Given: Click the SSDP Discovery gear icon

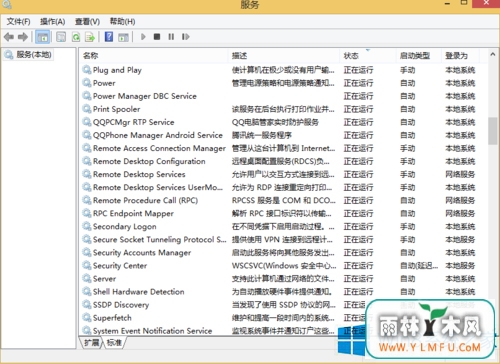Looking at the screenshot, I should (87, 304).
